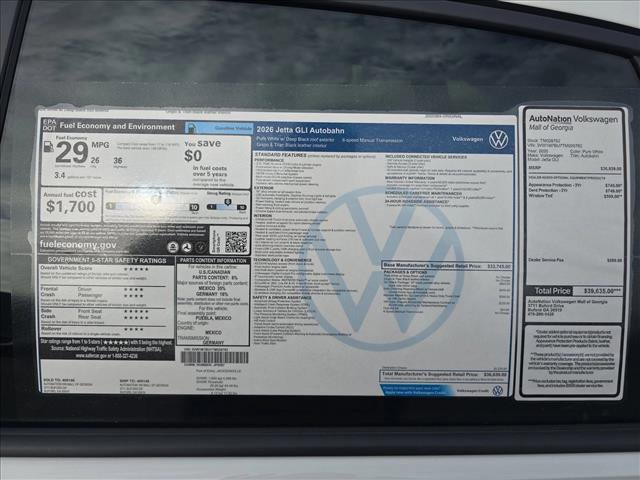Click the 'Overall Vehicle Score' row

[x=95, y=269]
